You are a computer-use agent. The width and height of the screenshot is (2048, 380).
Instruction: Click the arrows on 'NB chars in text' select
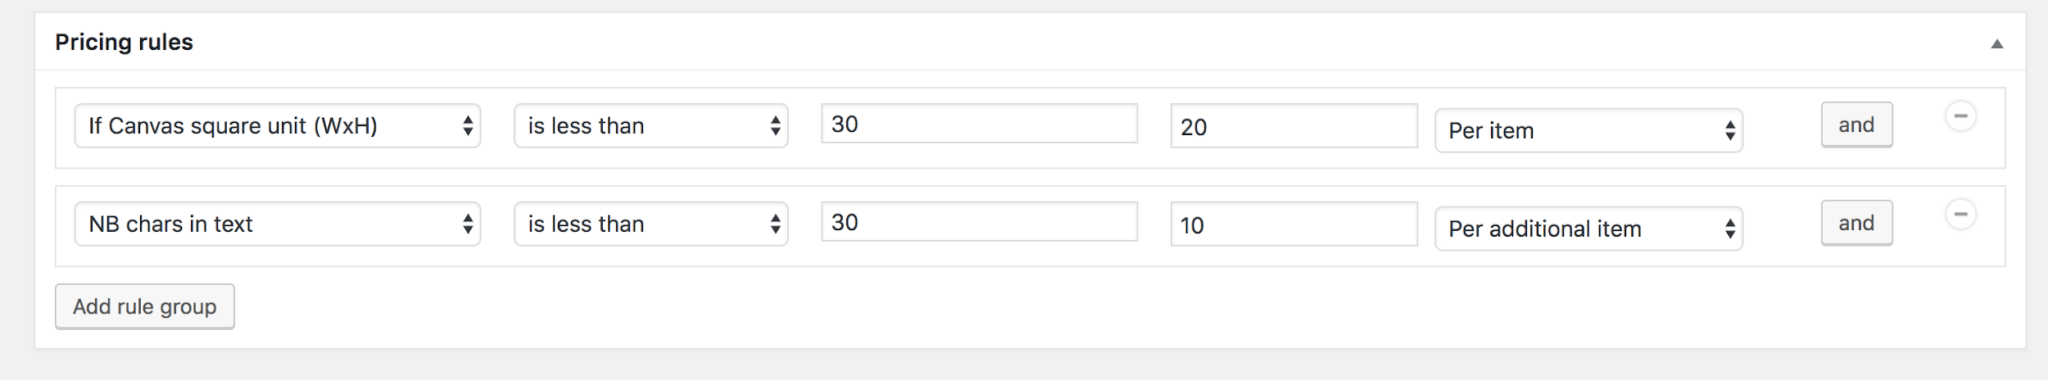click(468, 224)
